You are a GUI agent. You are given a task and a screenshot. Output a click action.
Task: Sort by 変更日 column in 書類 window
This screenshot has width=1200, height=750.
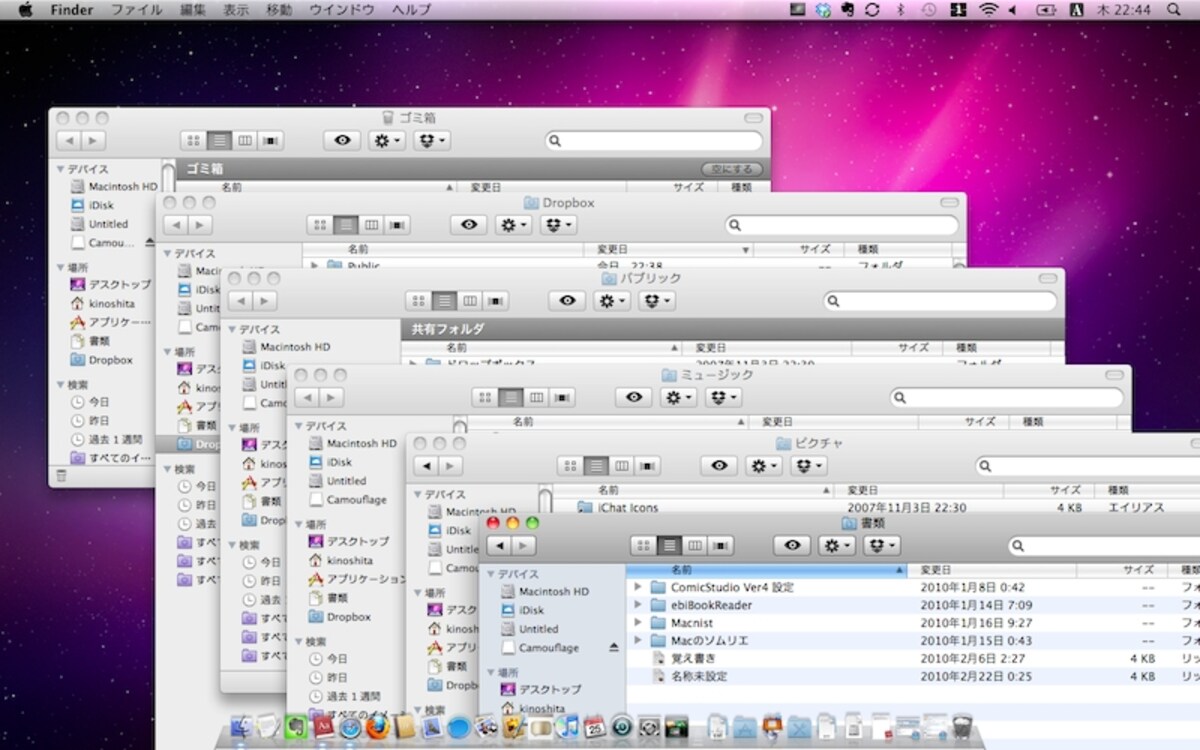[x=990, y=571]
